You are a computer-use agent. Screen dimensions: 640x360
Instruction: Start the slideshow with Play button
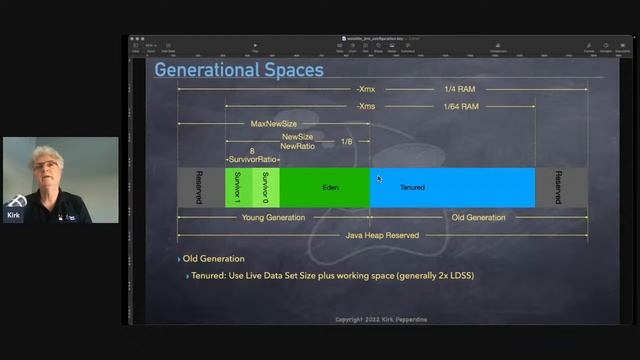pos(255,48)
